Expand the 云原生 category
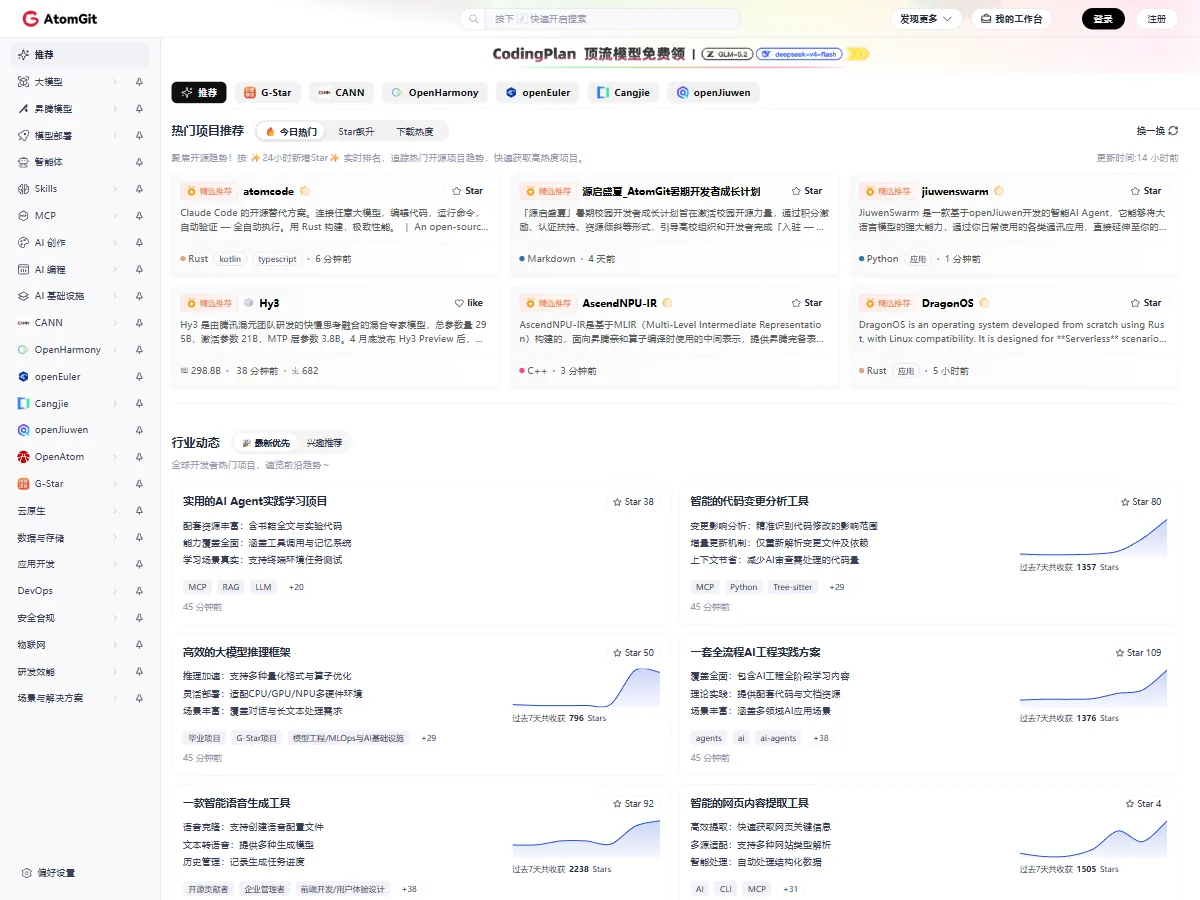This screenshot has width=1200, height=900. tap(115, 511)
